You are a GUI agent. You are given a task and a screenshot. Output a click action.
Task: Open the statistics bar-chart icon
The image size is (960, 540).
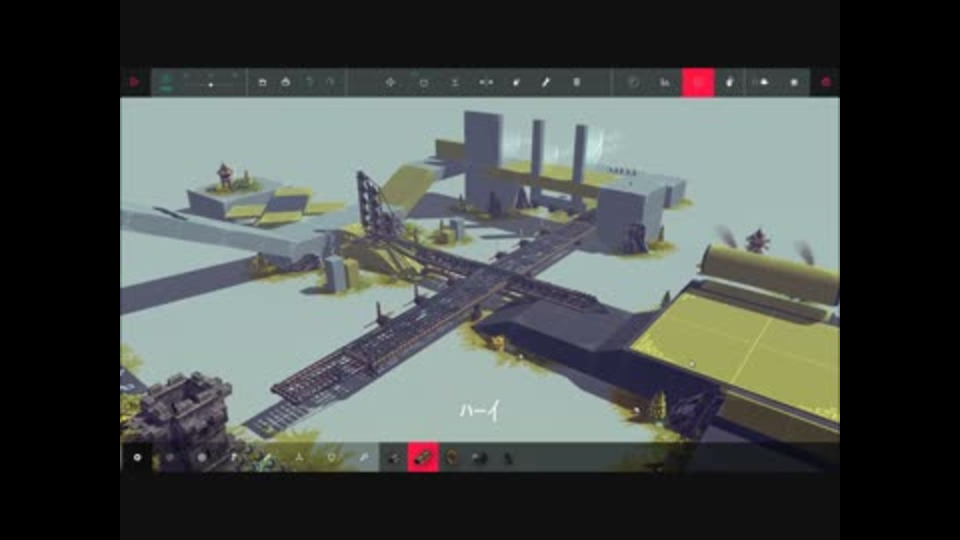[x=665, y=82]
